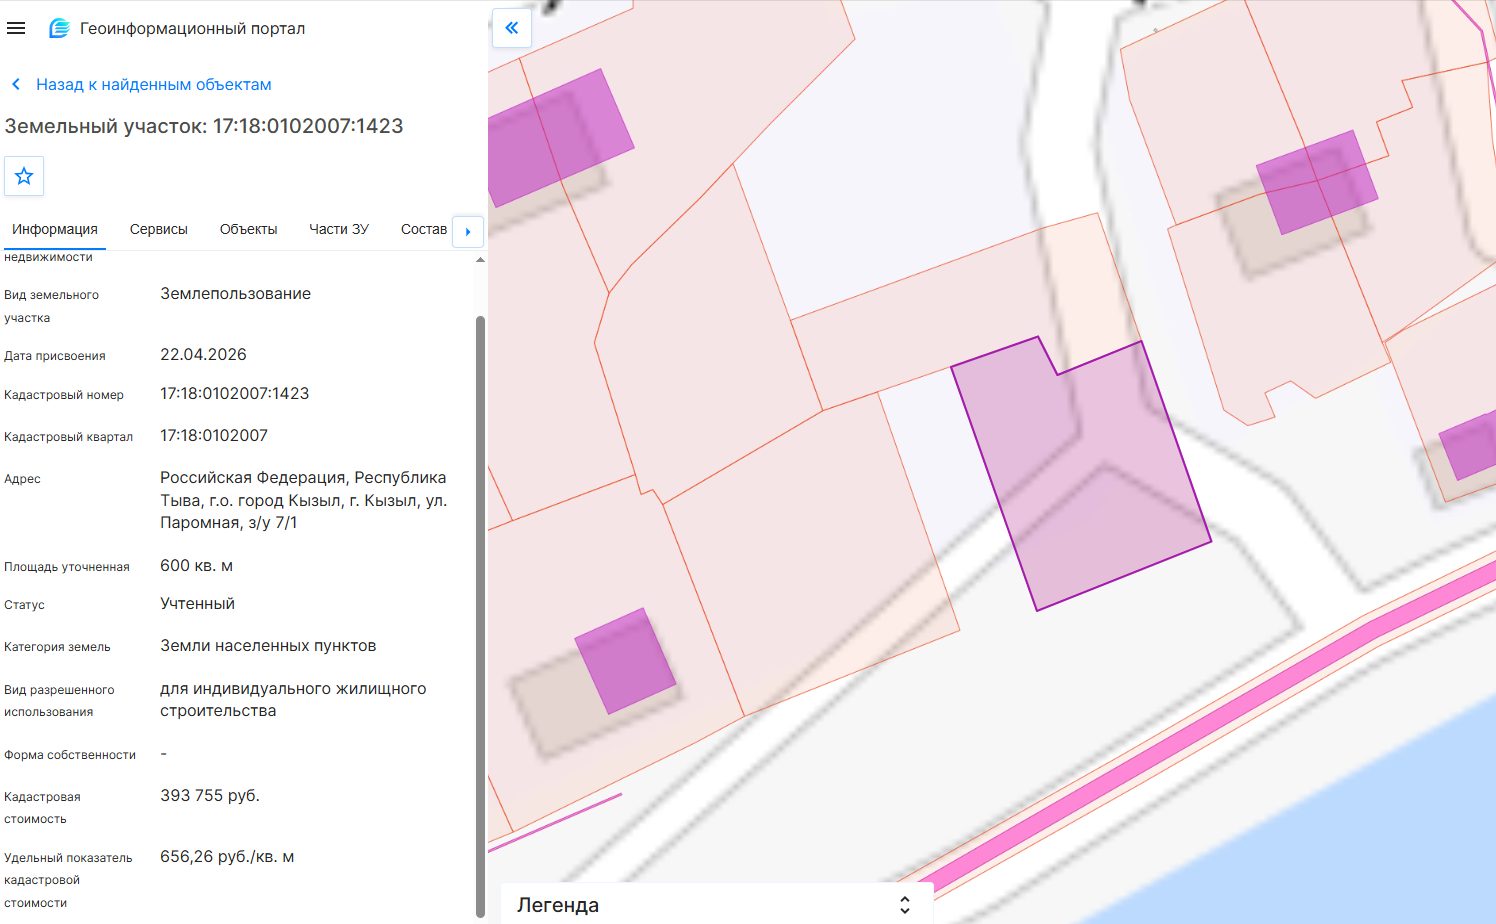Collapse the side panel with double chevron
The image size is (1496, 924).
(x=512, y=28)
